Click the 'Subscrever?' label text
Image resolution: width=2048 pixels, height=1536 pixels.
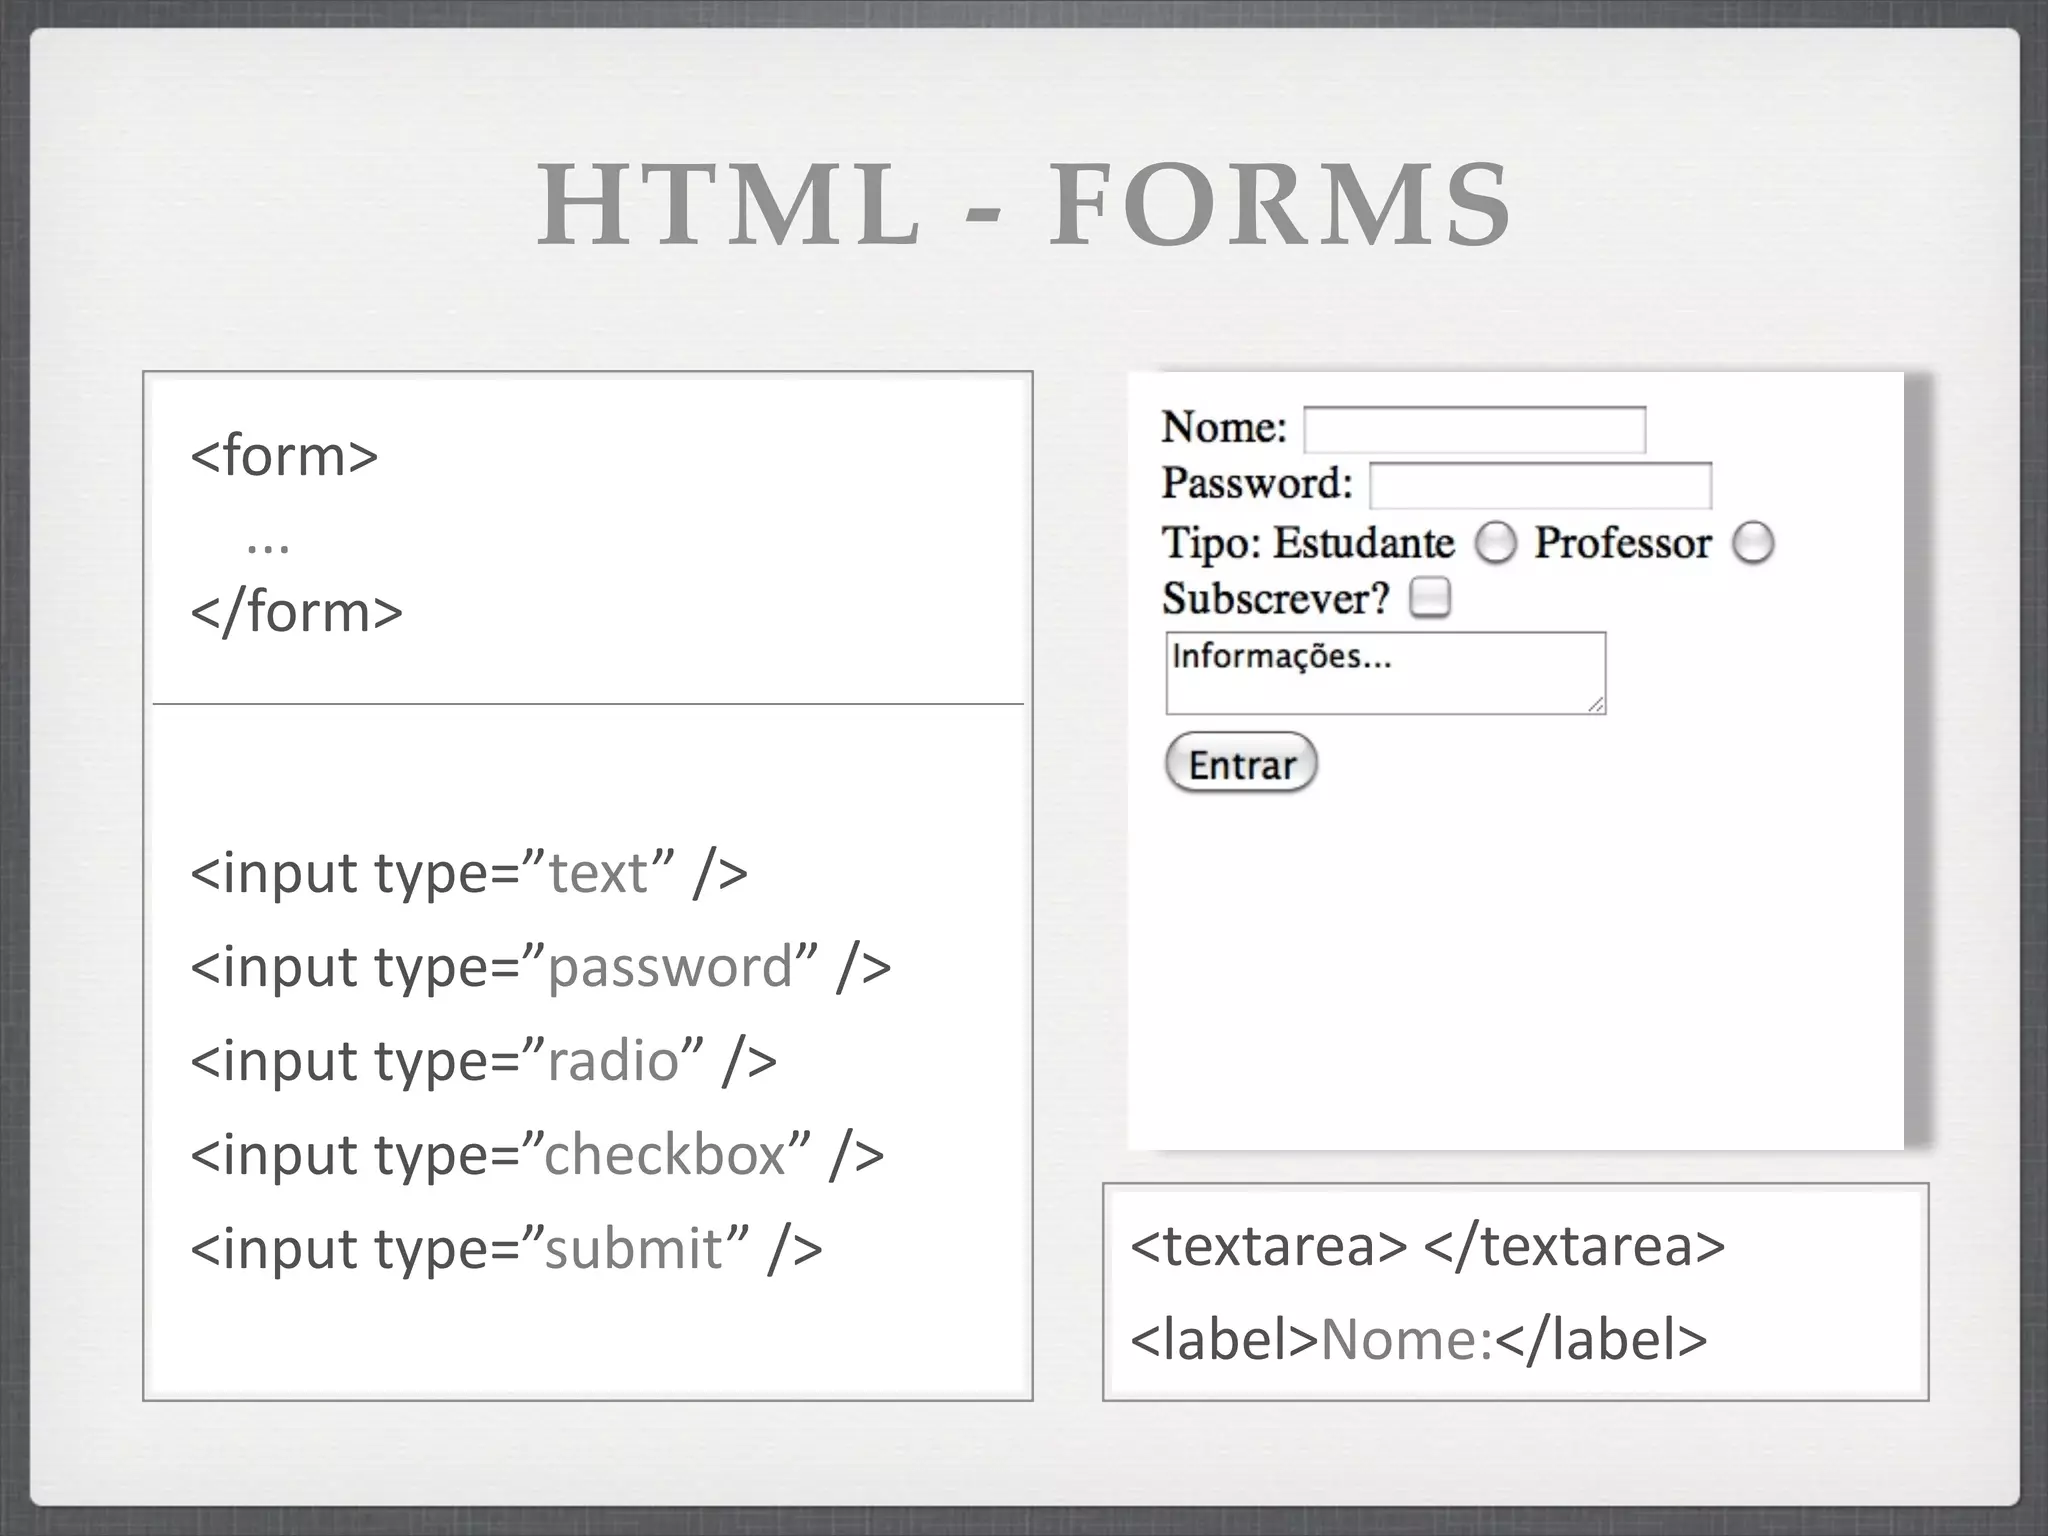(x=1276, y=599)
